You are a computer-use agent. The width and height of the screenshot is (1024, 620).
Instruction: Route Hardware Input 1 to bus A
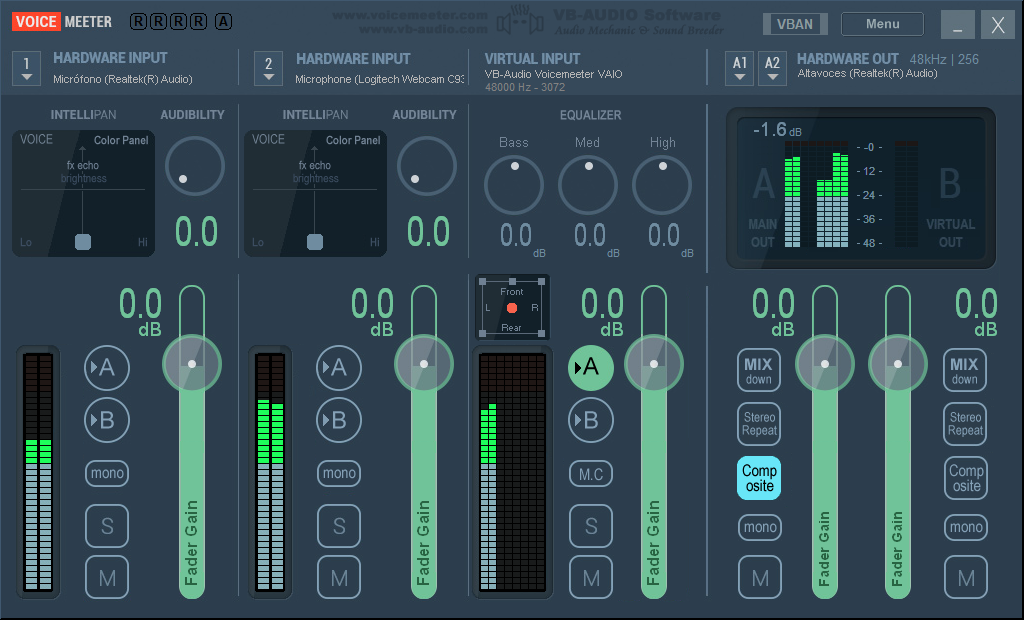click(106, 368)
